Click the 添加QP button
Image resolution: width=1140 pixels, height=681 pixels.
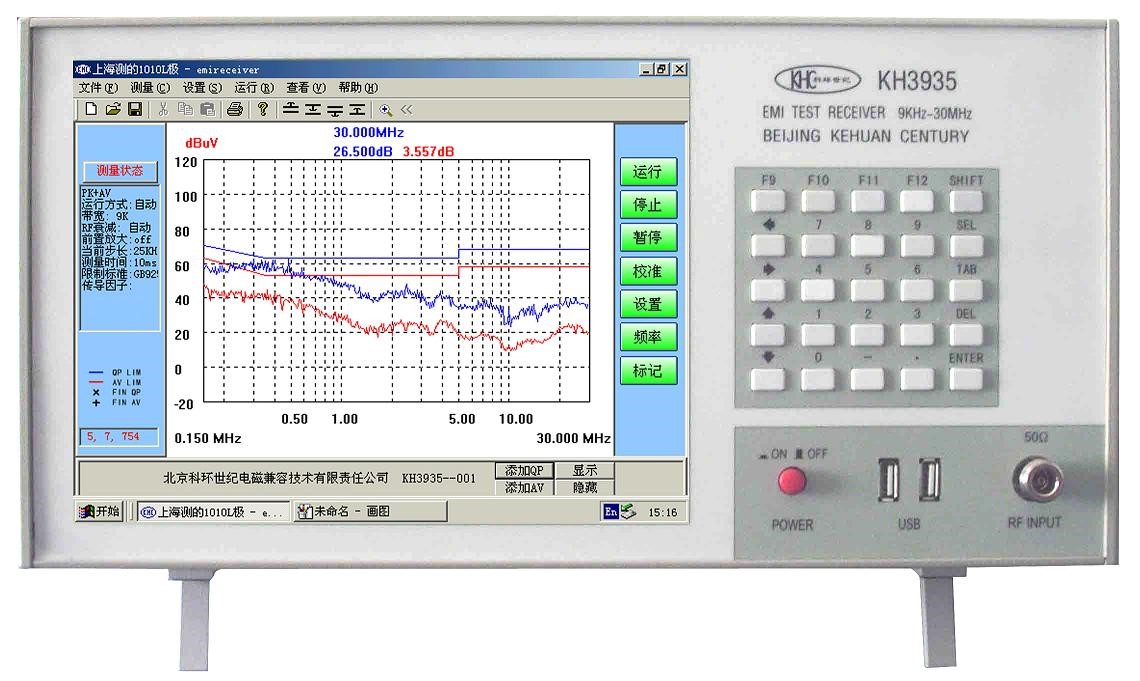pos(524,470)
